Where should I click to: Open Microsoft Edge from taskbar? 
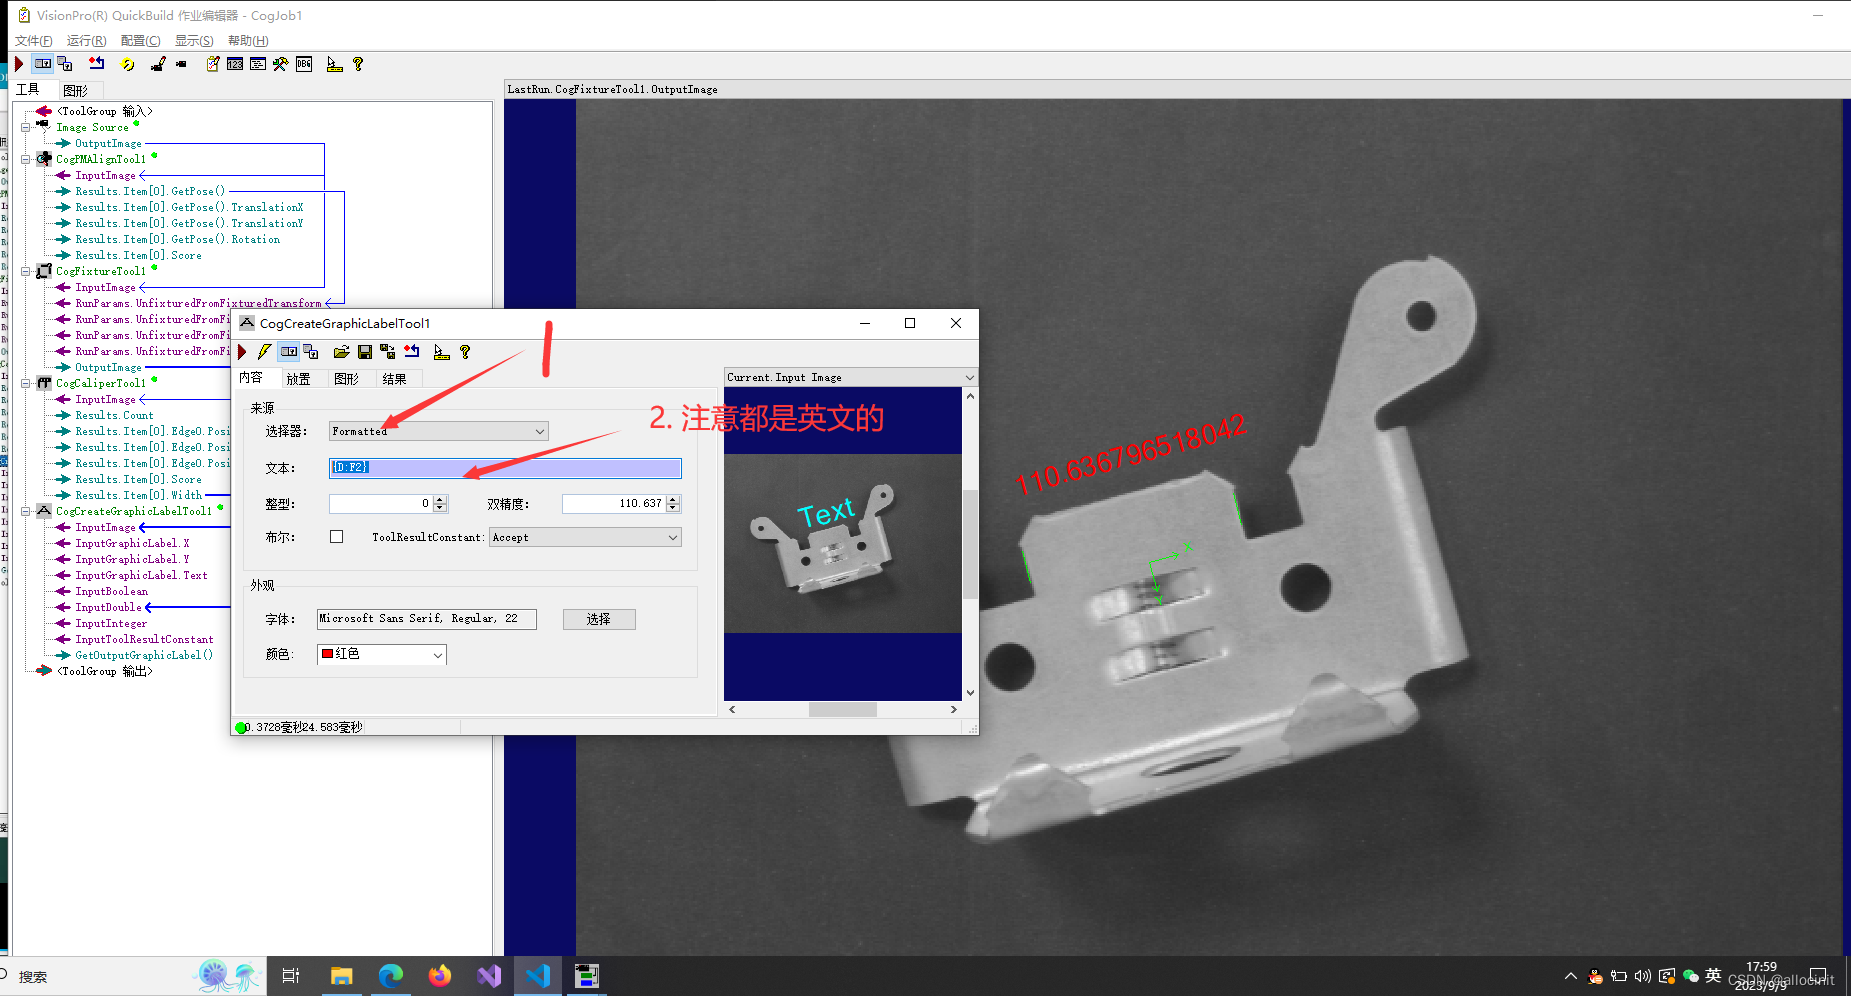coord(391,975)
